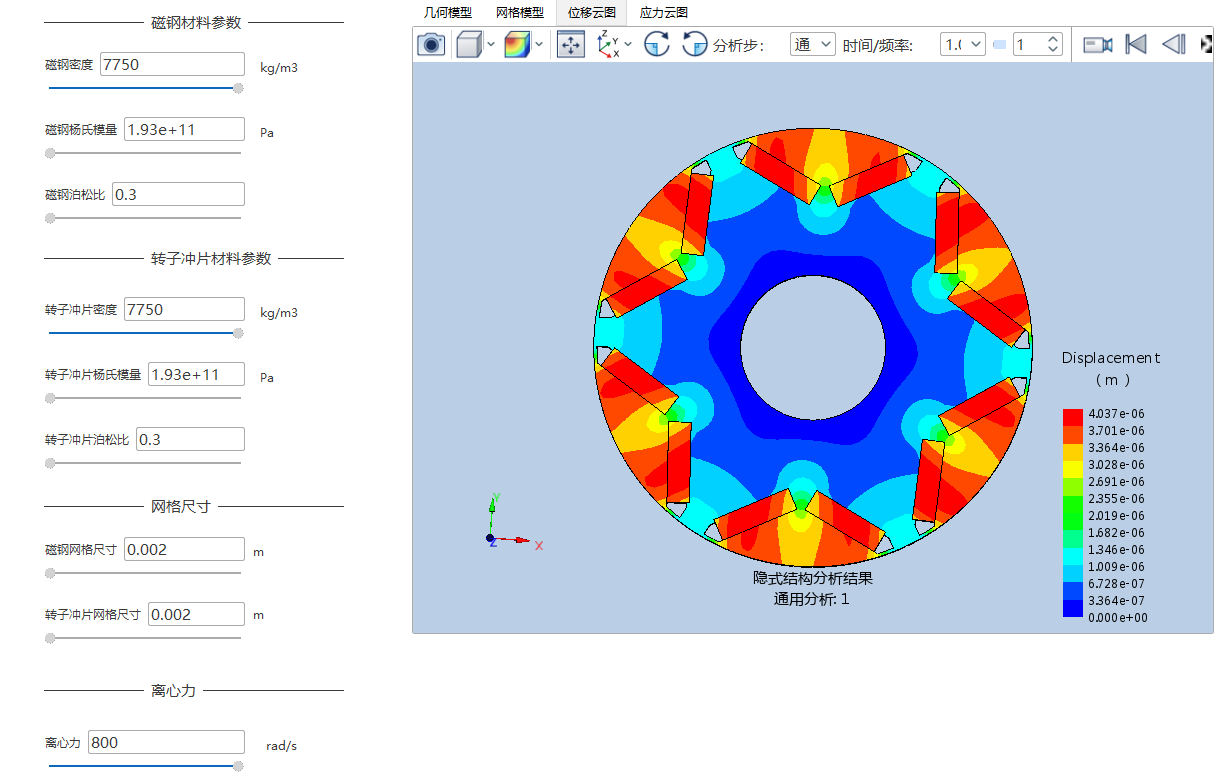Viewport: 1222px width, 777px height.
Task: Rotate view clockwise using rotate icon
Action: (x=656, y=44)
